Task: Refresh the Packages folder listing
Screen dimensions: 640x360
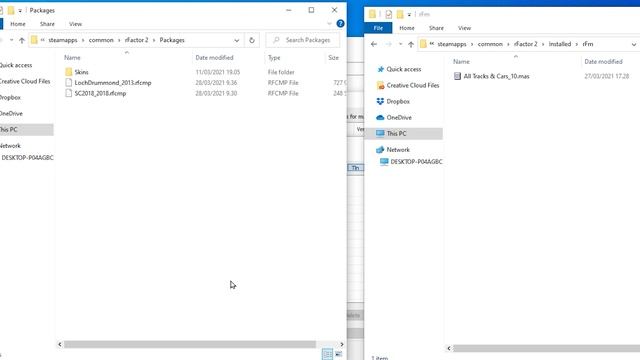Action: [252, 40]
